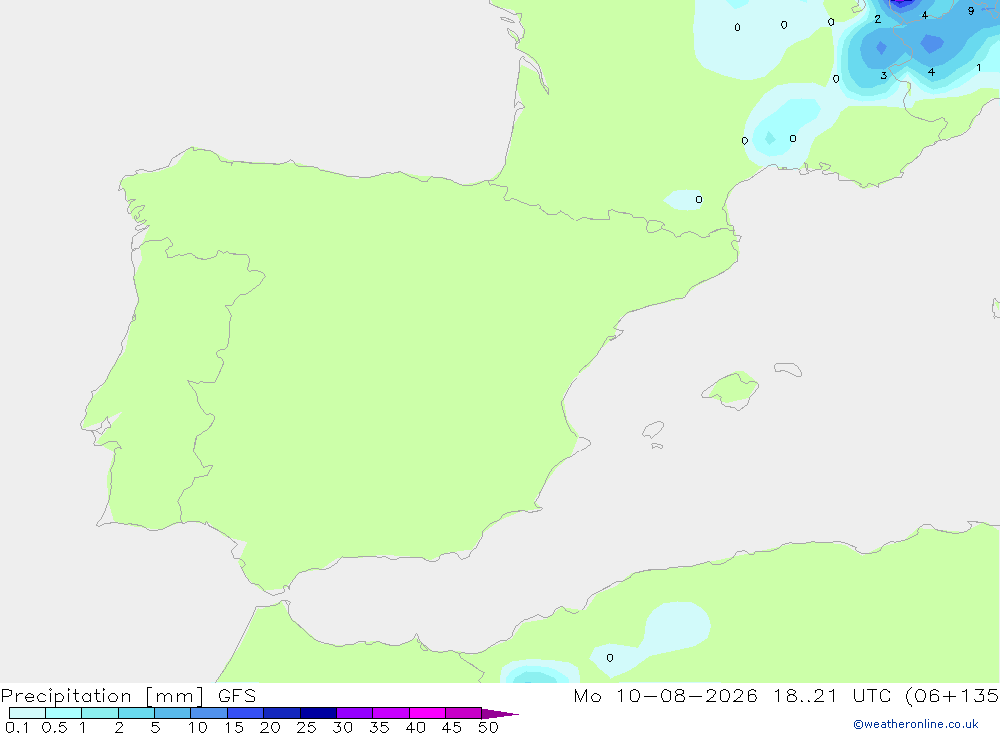1000x733 pixels.
Task: Click the '0.5' legend scale label
Action: click(x=54, y=727)
